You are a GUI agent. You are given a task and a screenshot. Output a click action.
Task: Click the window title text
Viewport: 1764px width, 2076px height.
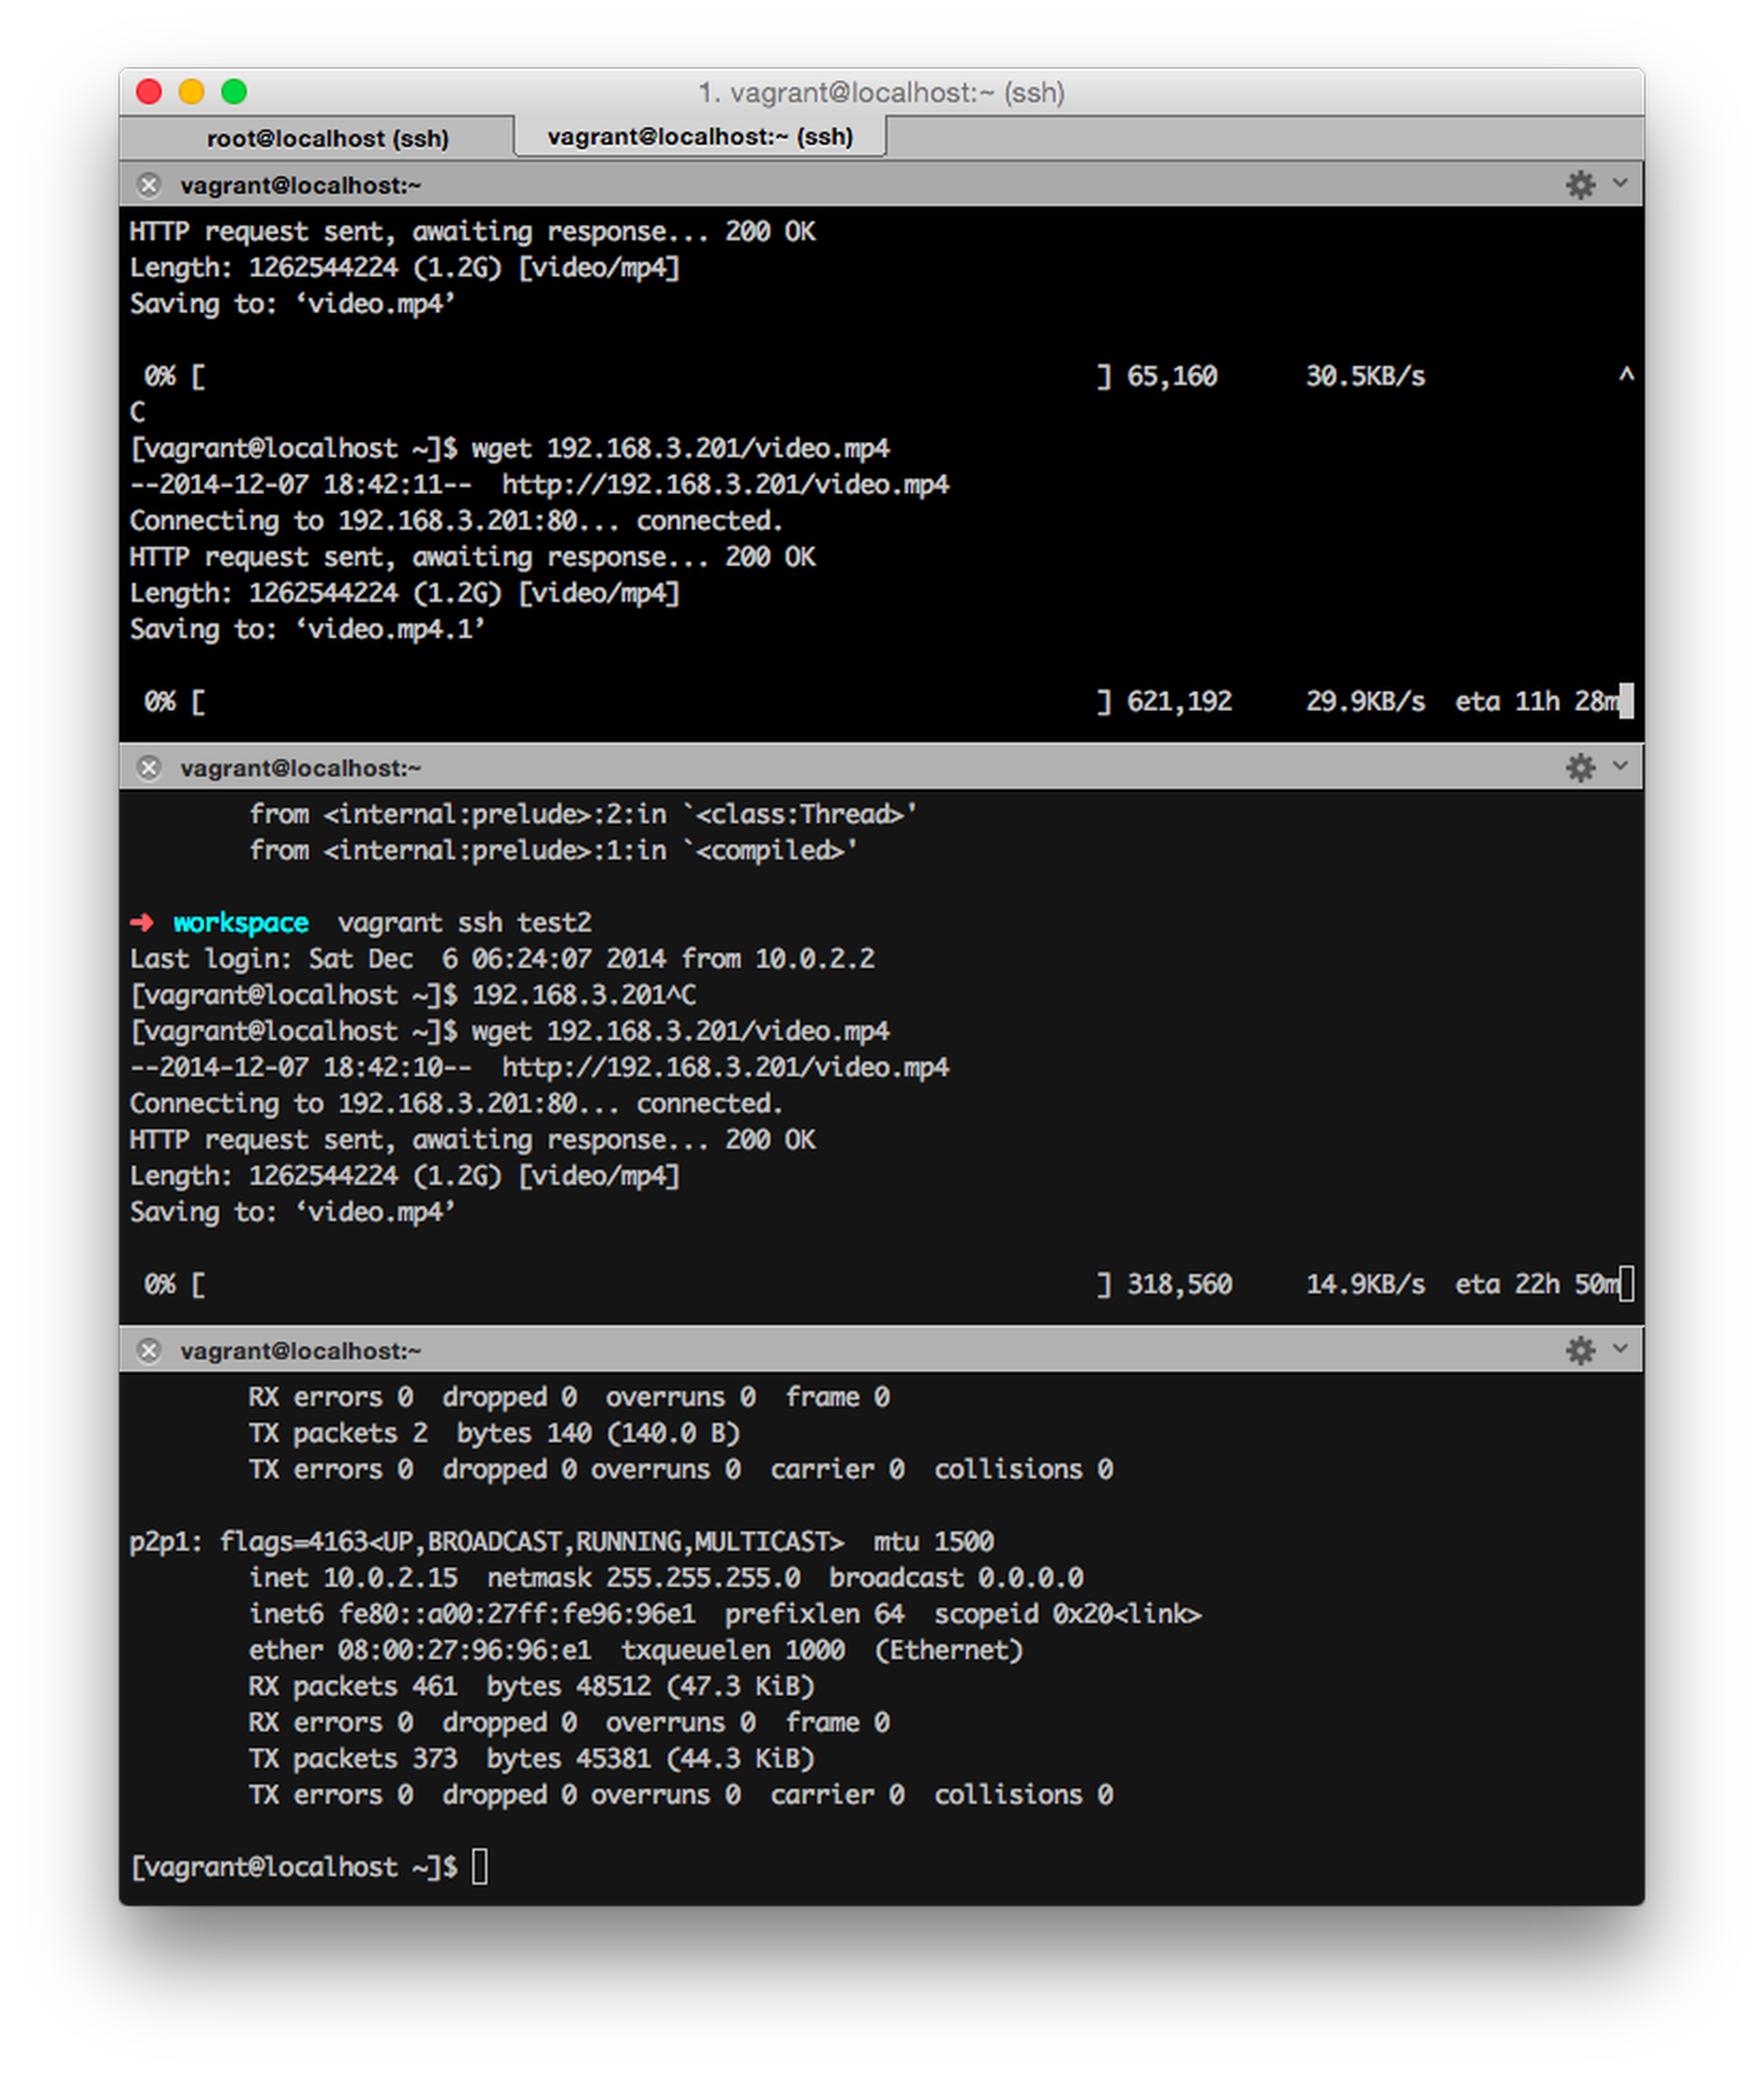tap(881, 93)
